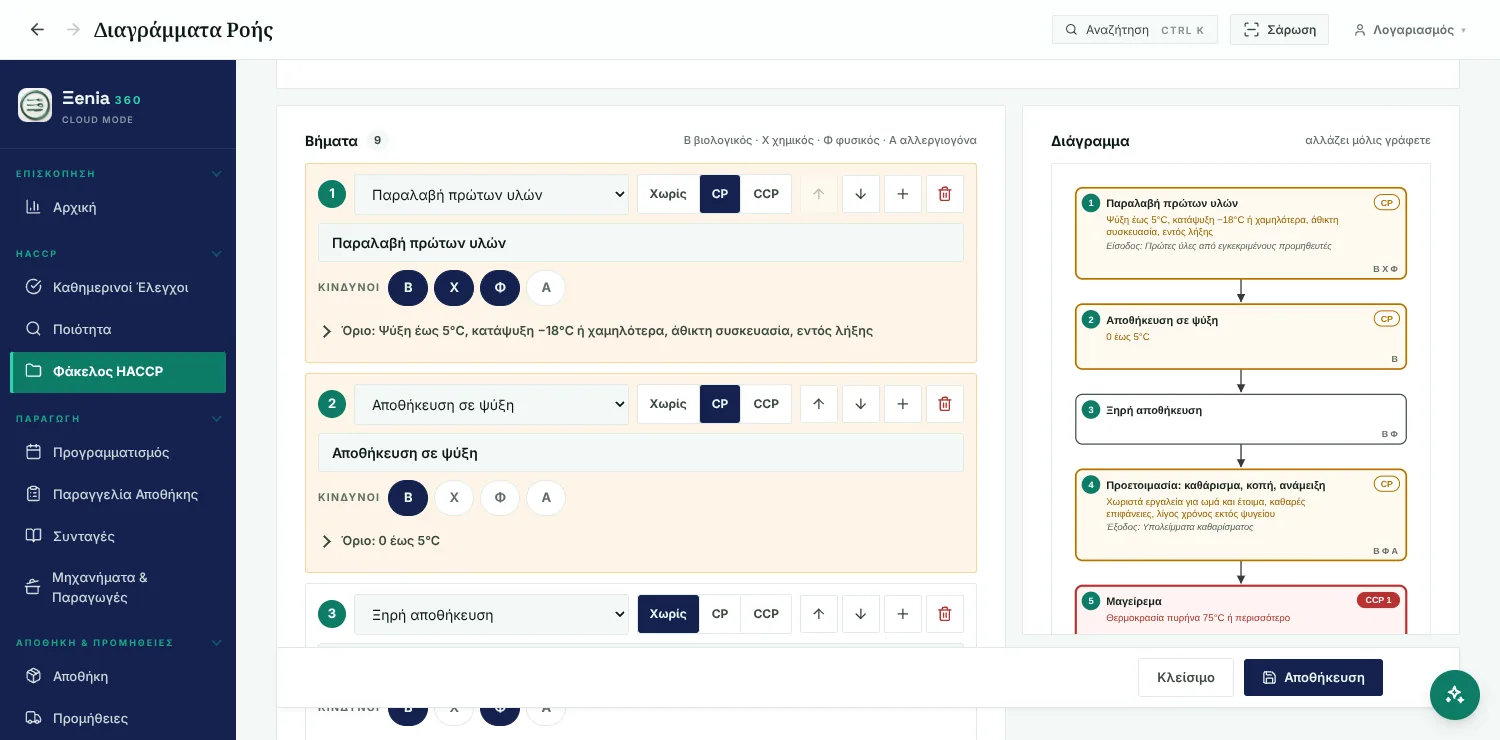The image size is (1500, 740).
Task: Delete step 2 with the trash icon
Action: click(945, 404)
